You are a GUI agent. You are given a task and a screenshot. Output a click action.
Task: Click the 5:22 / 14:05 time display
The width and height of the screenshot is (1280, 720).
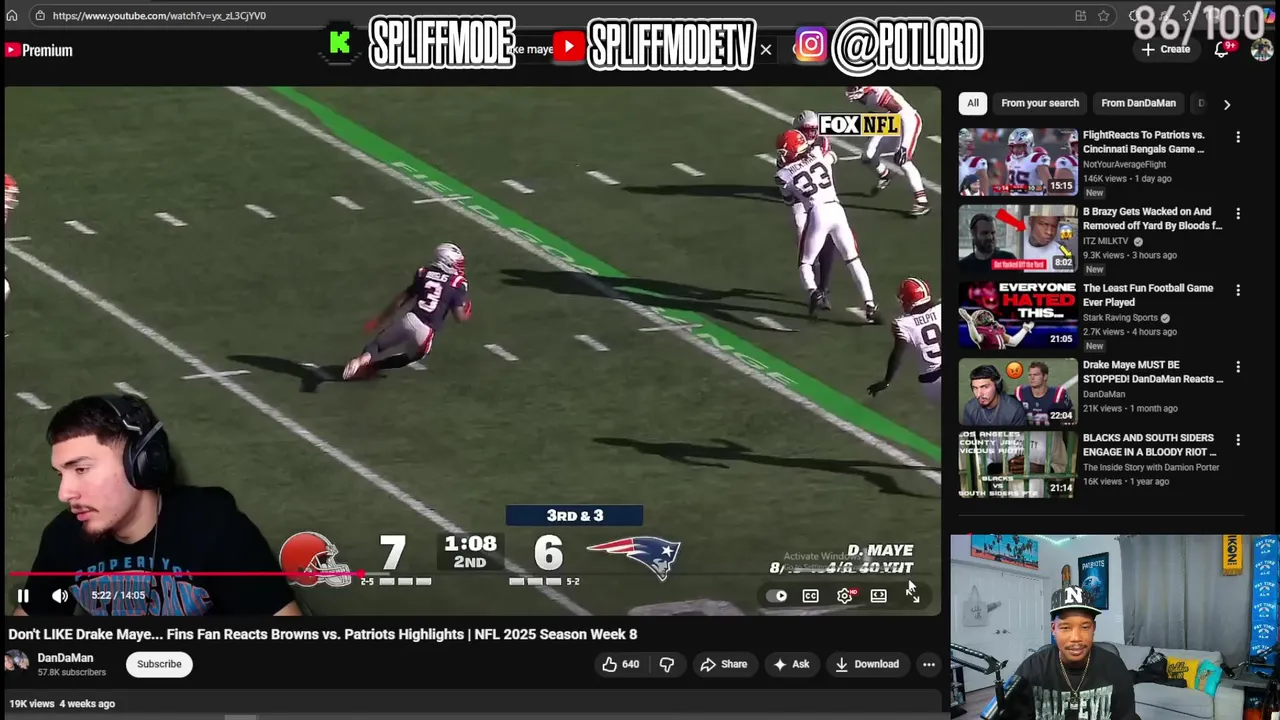pyautogui.click(x=118, y=596)
